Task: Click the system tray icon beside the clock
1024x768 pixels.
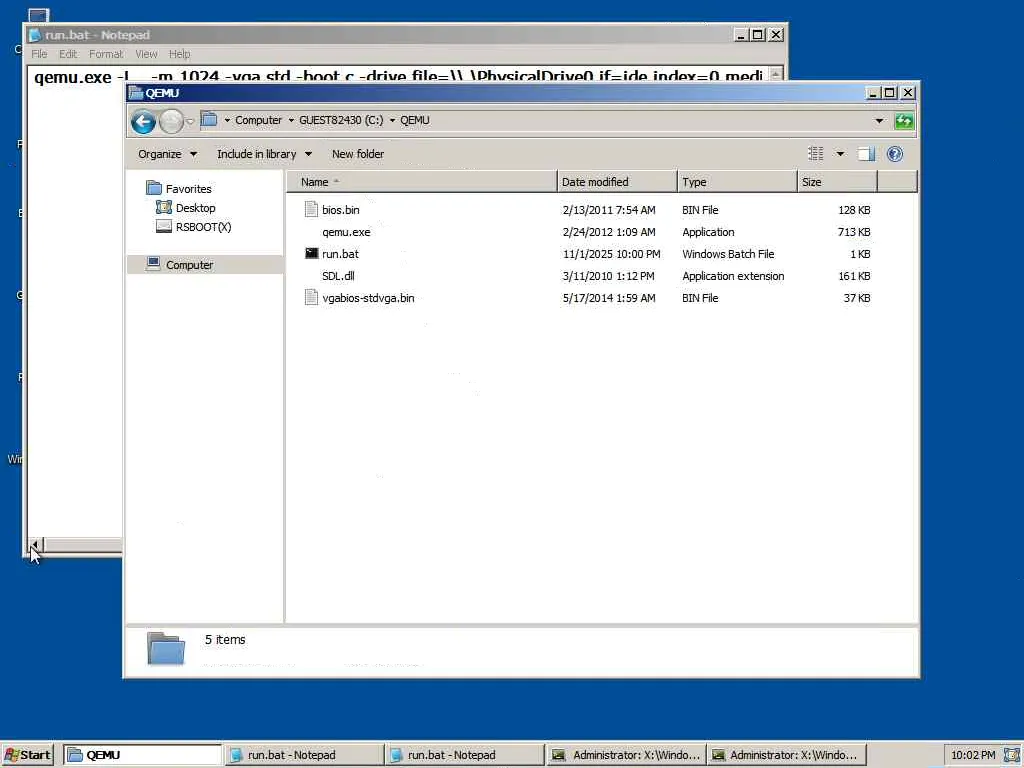Action: (1012, 755)
